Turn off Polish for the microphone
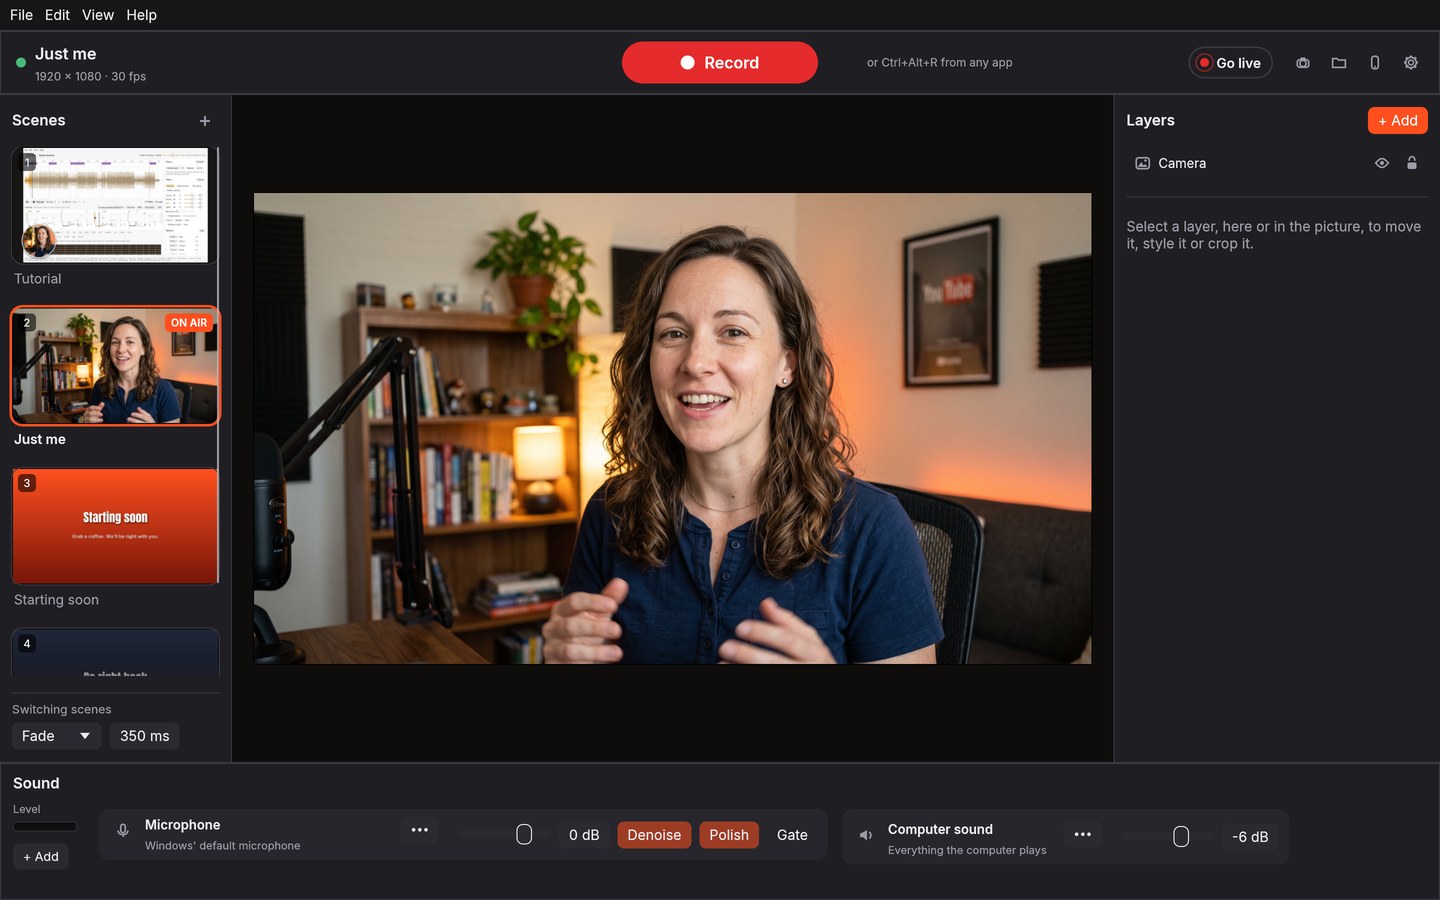This screenshot has height=900, width=1440. (x=729, y=835)
